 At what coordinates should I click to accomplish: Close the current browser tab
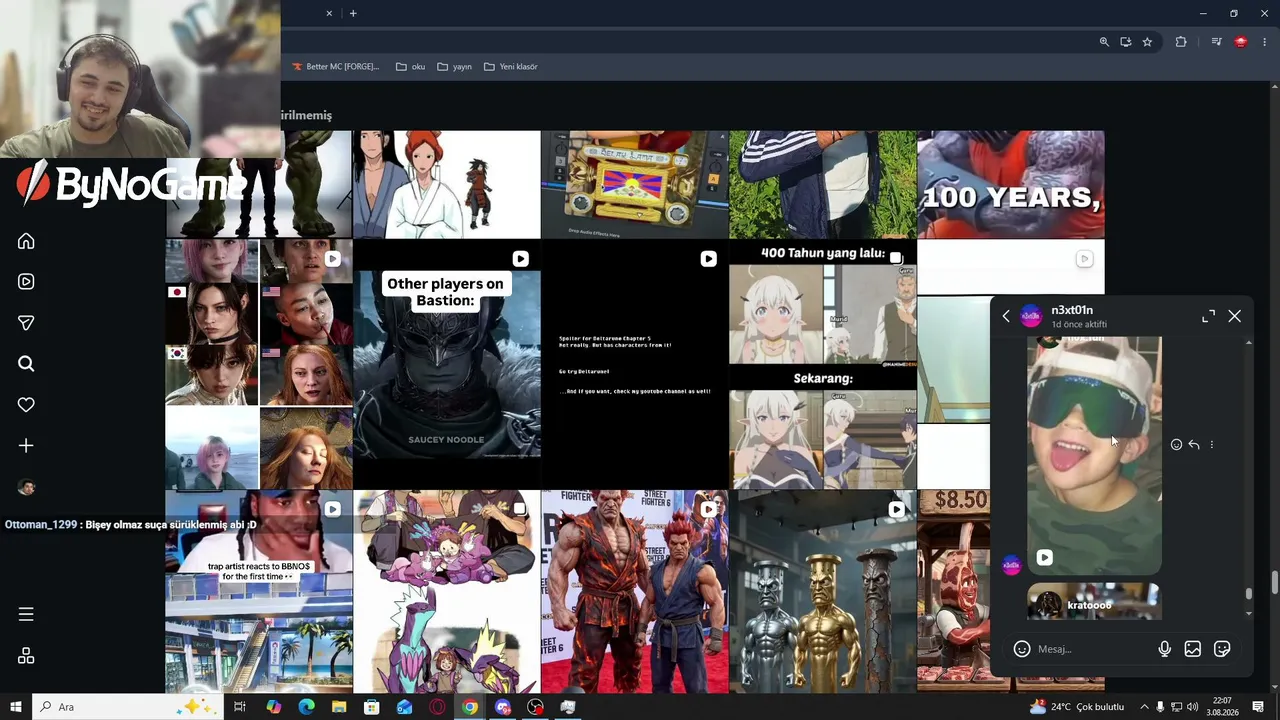coord(329,13)
